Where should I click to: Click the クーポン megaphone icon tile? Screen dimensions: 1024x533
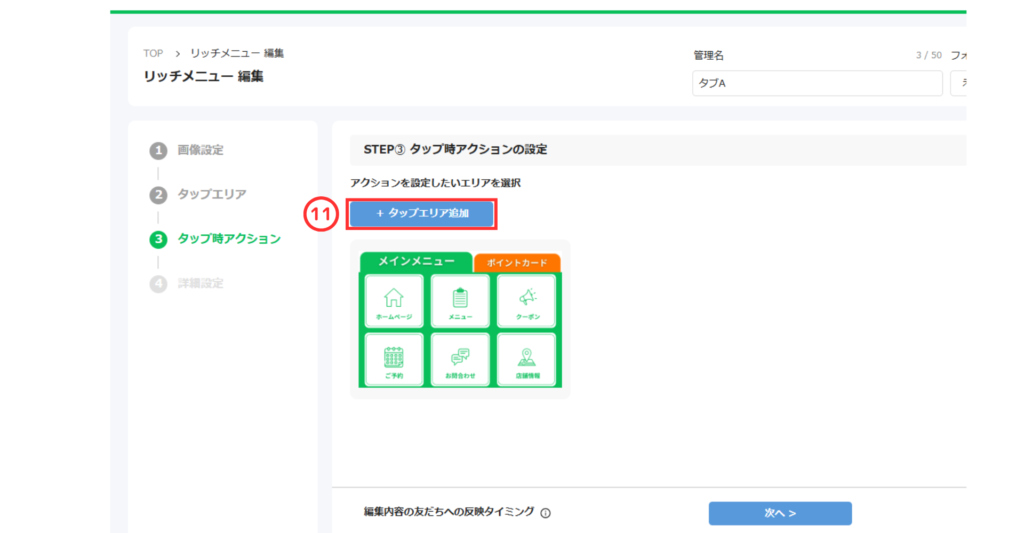[x=526, y=301]
